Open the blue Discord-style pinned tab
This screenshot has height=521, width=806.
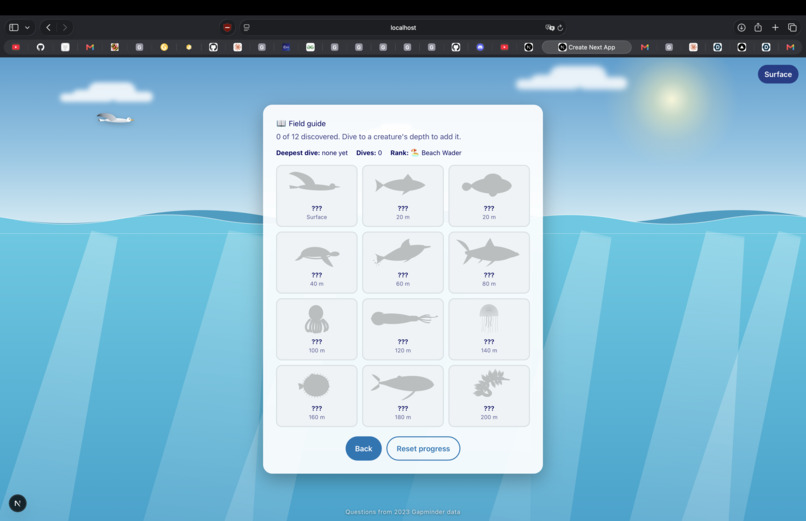coord(480,47)
